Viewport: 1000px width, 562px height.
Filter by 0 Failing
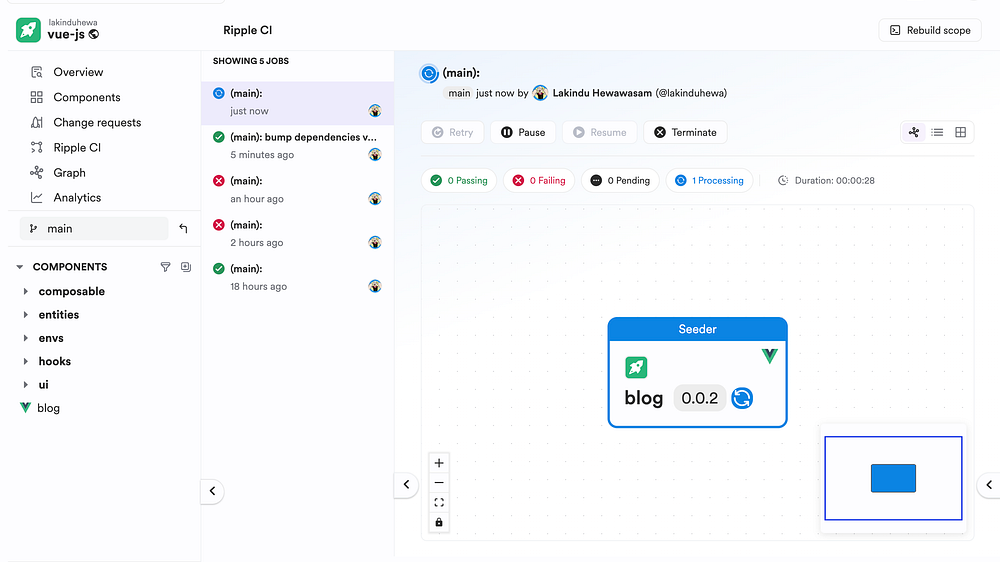[539, 181]
